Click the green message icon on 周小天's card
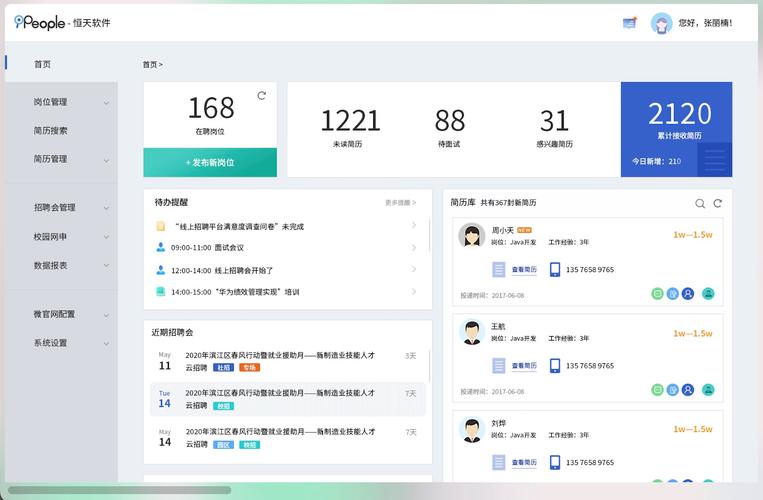This screenshot has height=500, width=763. (657, 294)
